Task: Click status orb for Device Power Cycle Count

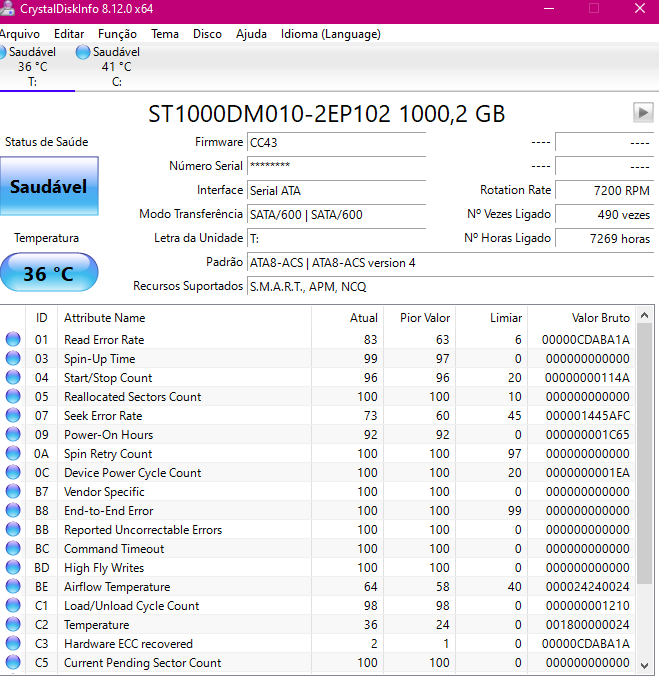Action: [13, 472]
